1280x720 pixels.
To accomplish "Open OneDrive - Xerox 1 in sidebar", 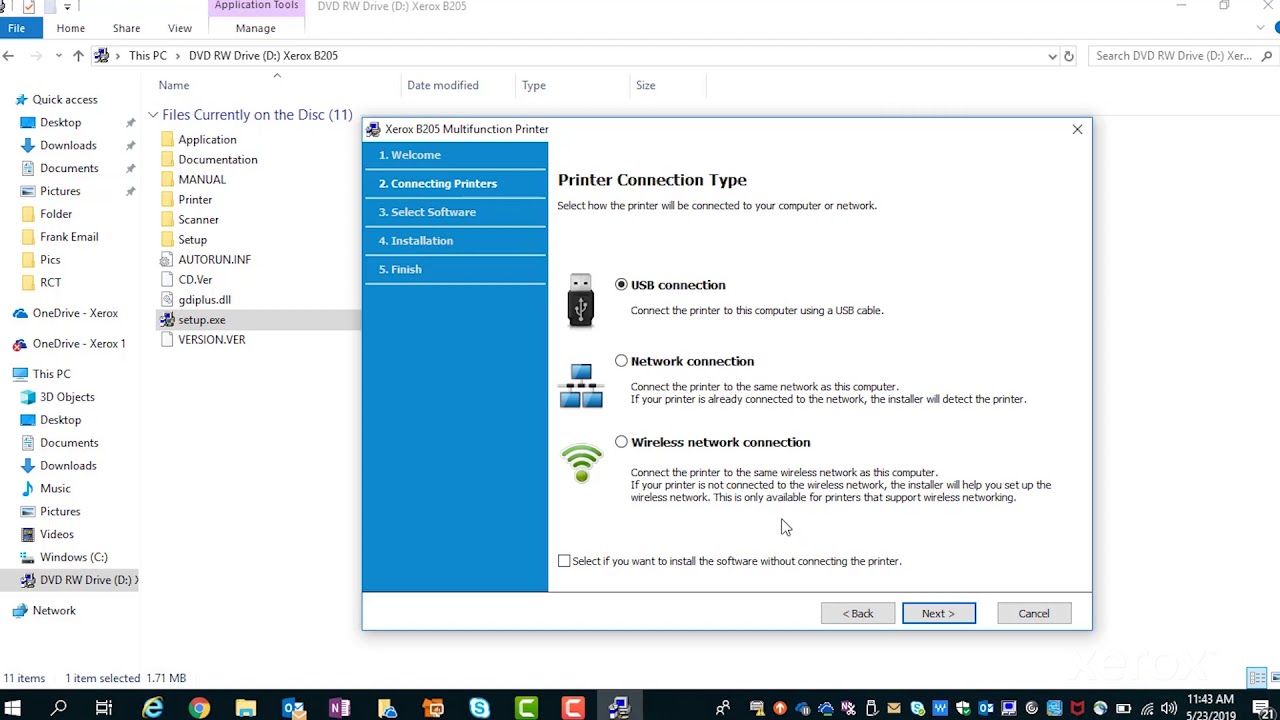I will 78,344.
